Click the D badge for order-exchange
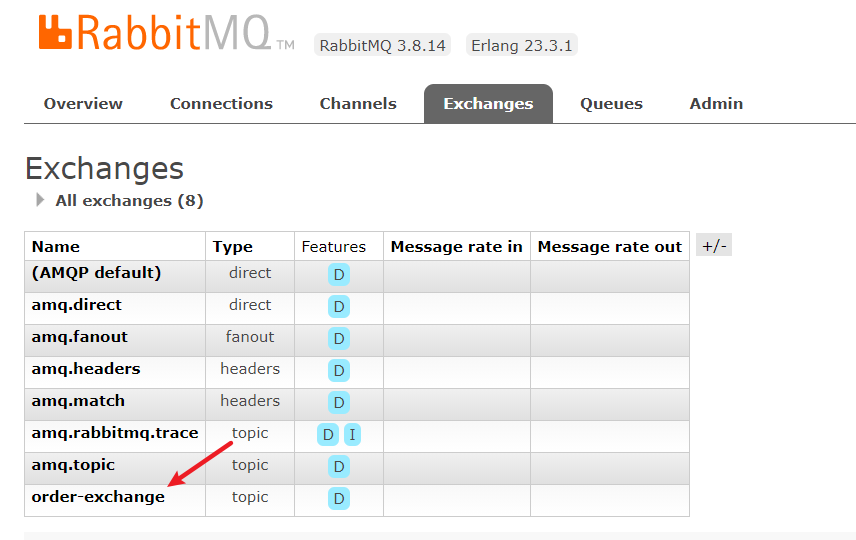The height and width of the screenshot is (540, 856). tap(339, 499)
